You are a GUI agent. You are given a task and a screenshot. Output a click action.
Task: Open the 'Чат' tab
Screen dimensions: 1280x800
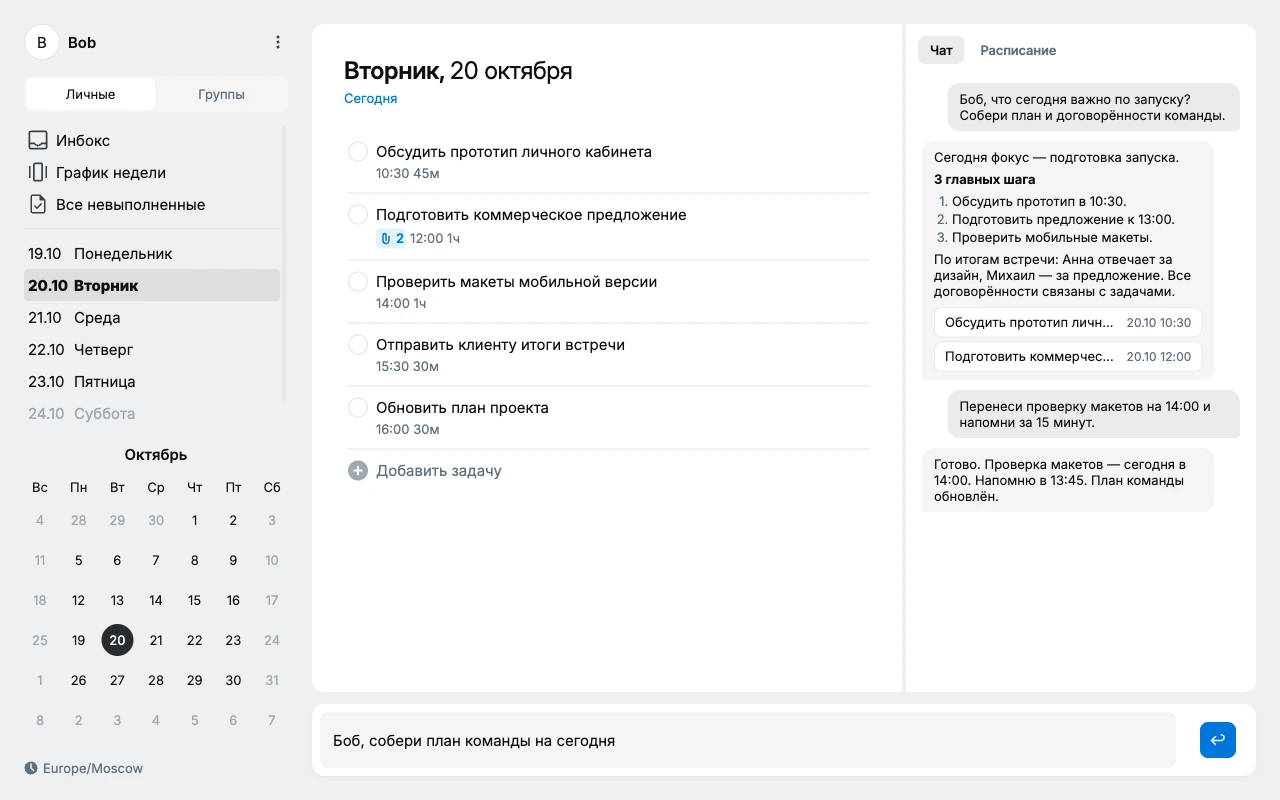[x=941, y=50]
